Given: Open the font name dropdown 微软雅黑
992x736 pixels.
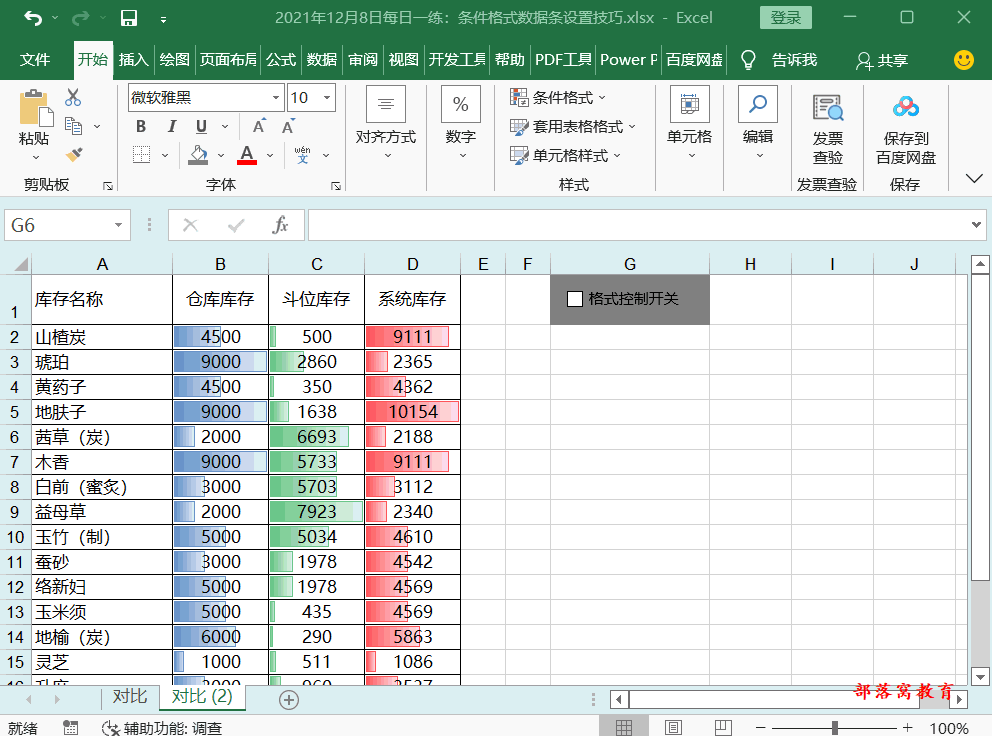Looking at the screenshot, I should (x=276, y=97).
